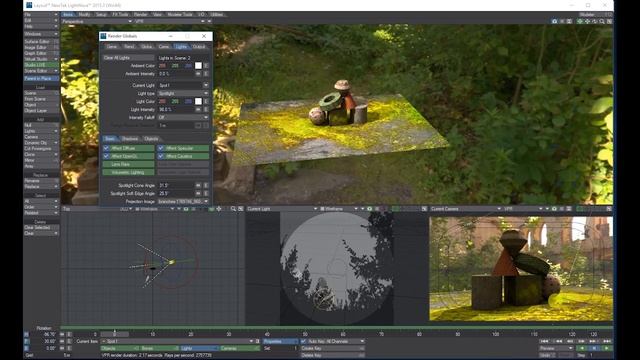
Task: Open Image Editor from sidebar
Action: coord(41,47)
